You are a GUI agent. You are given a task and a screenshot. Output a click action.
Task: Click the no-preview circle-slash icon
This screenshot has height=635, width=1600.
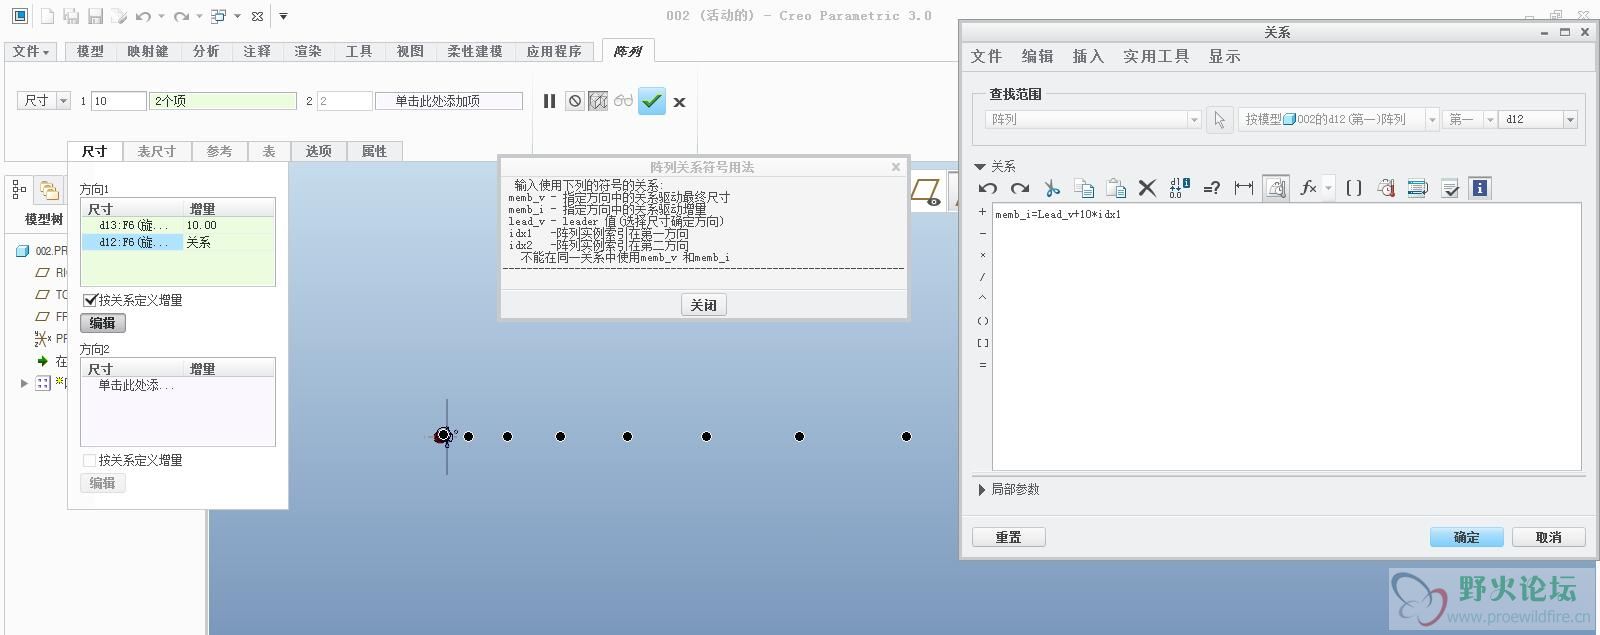(574, 101)
